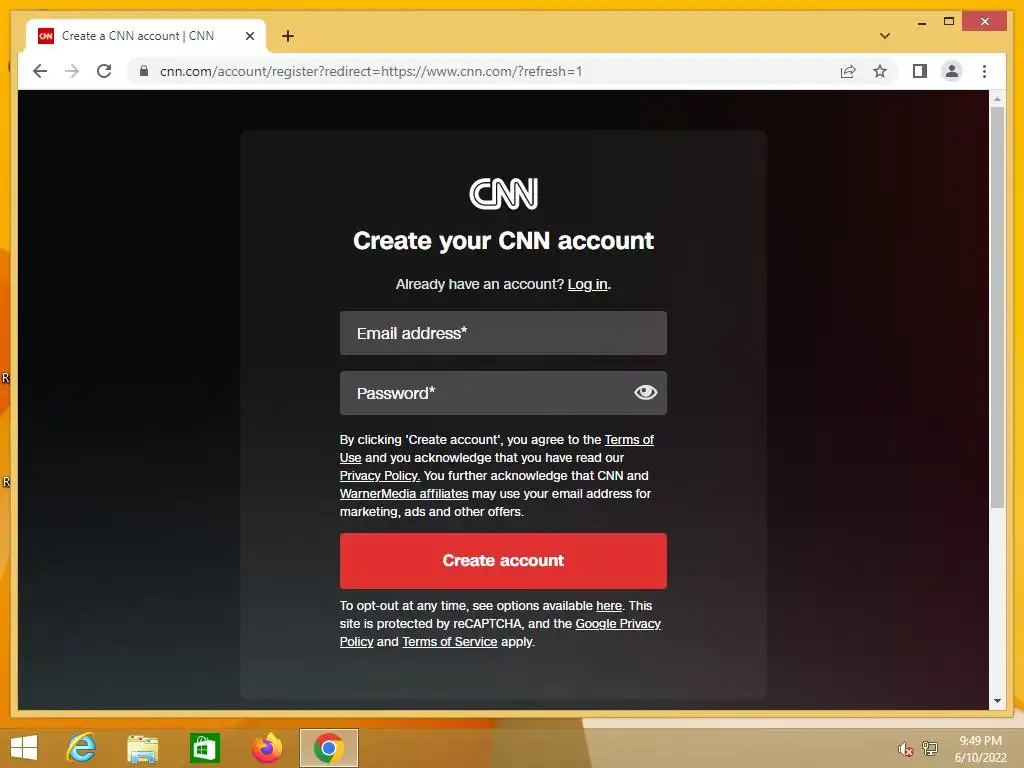Open the Windows Store taskbar icon
1024x768 pixels.
(x=204, y=748)
